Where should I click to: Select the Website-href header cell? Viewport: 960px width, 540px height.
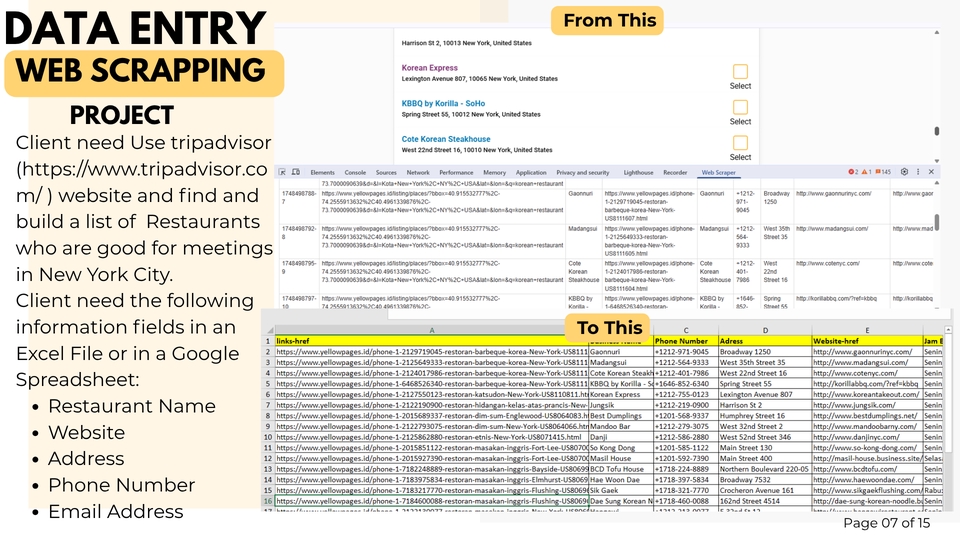[867, 341]
